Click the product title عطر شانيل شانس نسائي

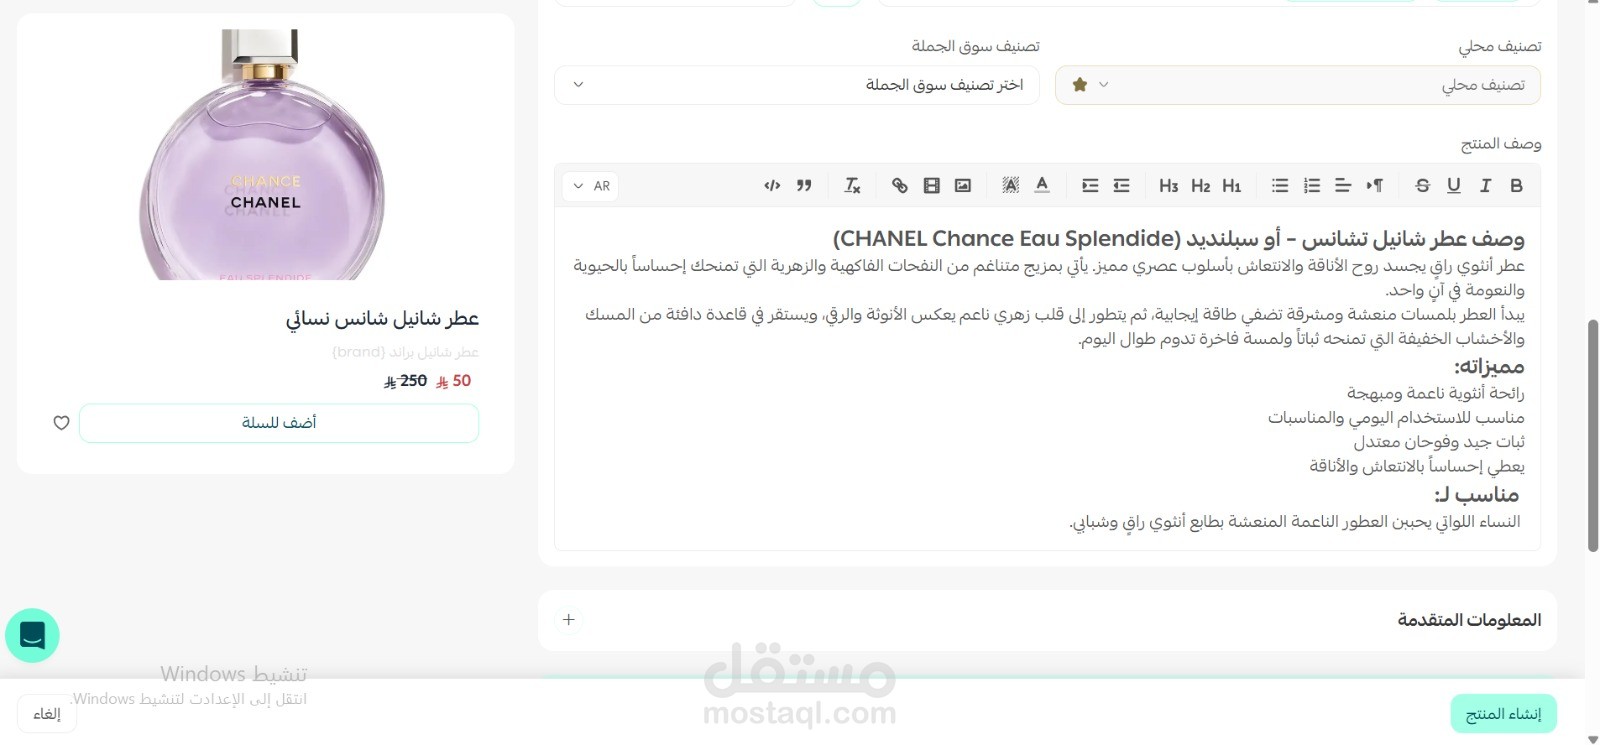click(x=382, y=318)
